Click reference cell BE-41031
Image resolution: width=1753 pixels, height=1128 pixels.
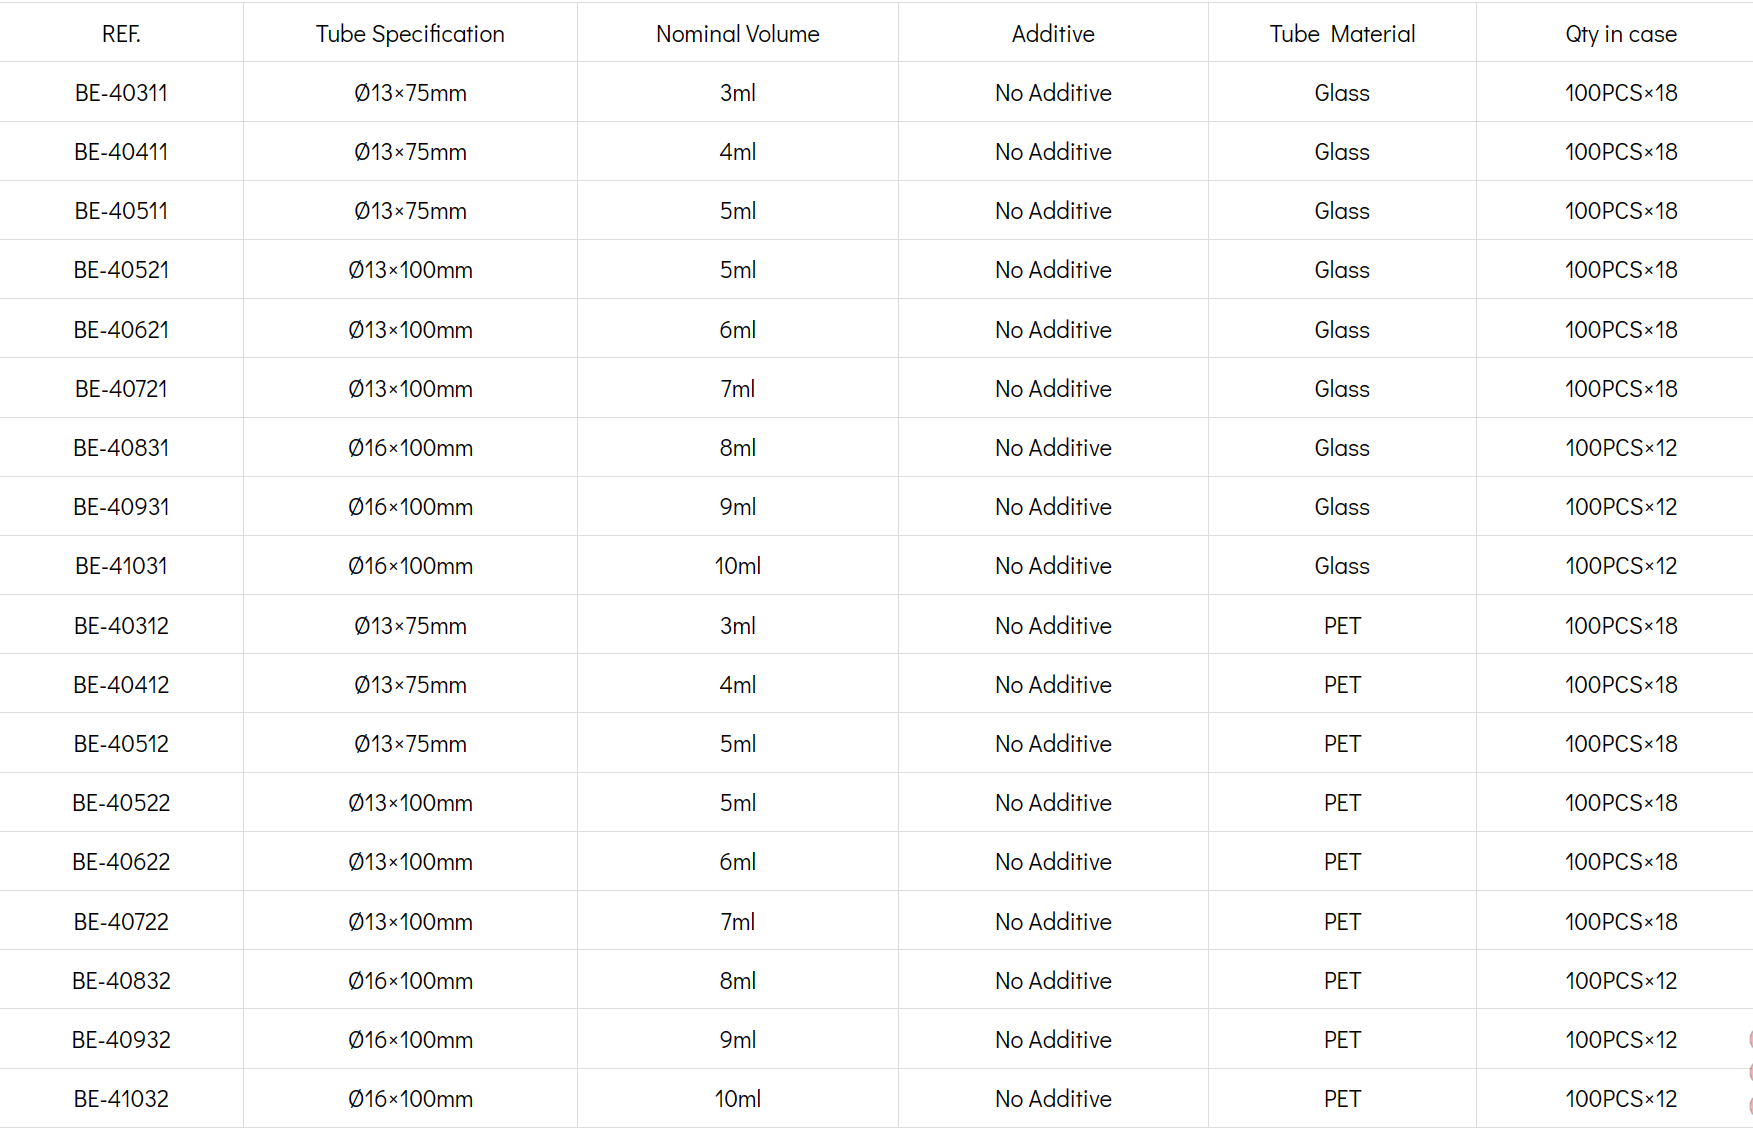(x=121, y=566)
